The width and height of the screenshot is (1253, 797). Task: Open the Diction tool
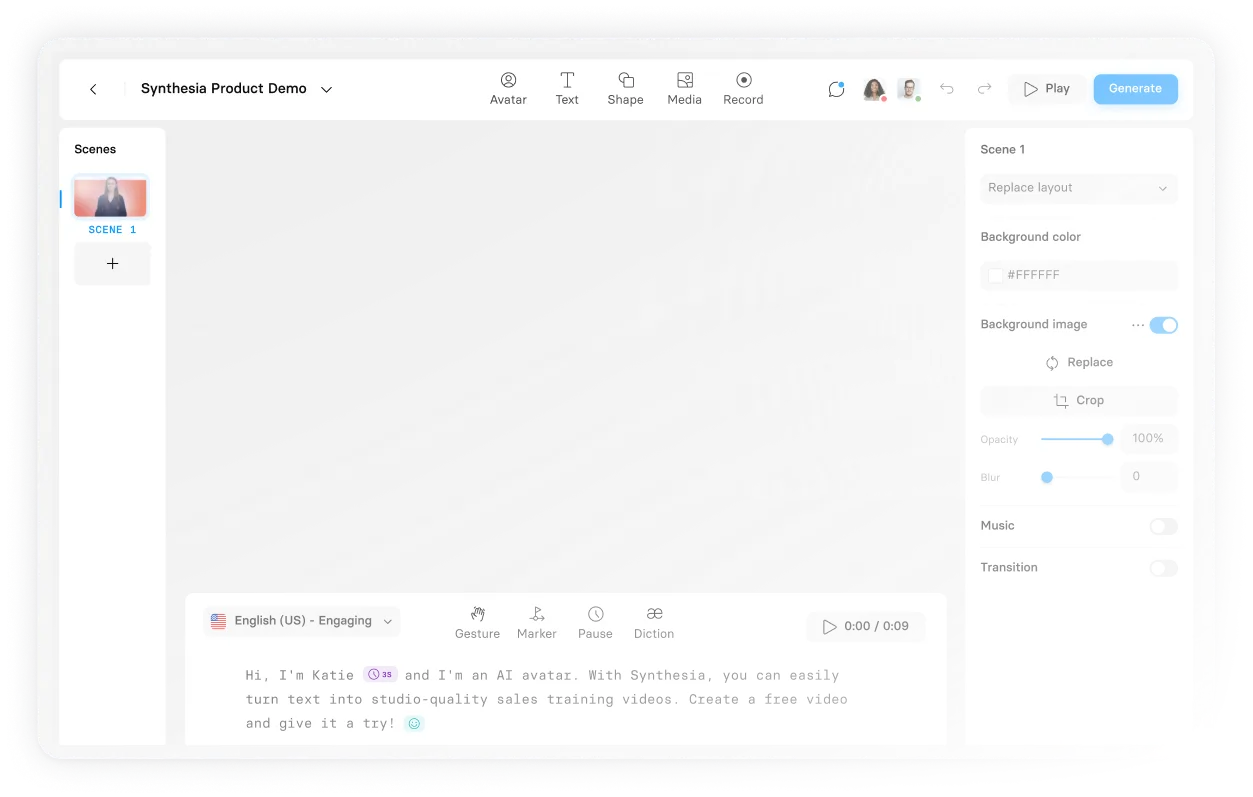(x=654, y=622)
